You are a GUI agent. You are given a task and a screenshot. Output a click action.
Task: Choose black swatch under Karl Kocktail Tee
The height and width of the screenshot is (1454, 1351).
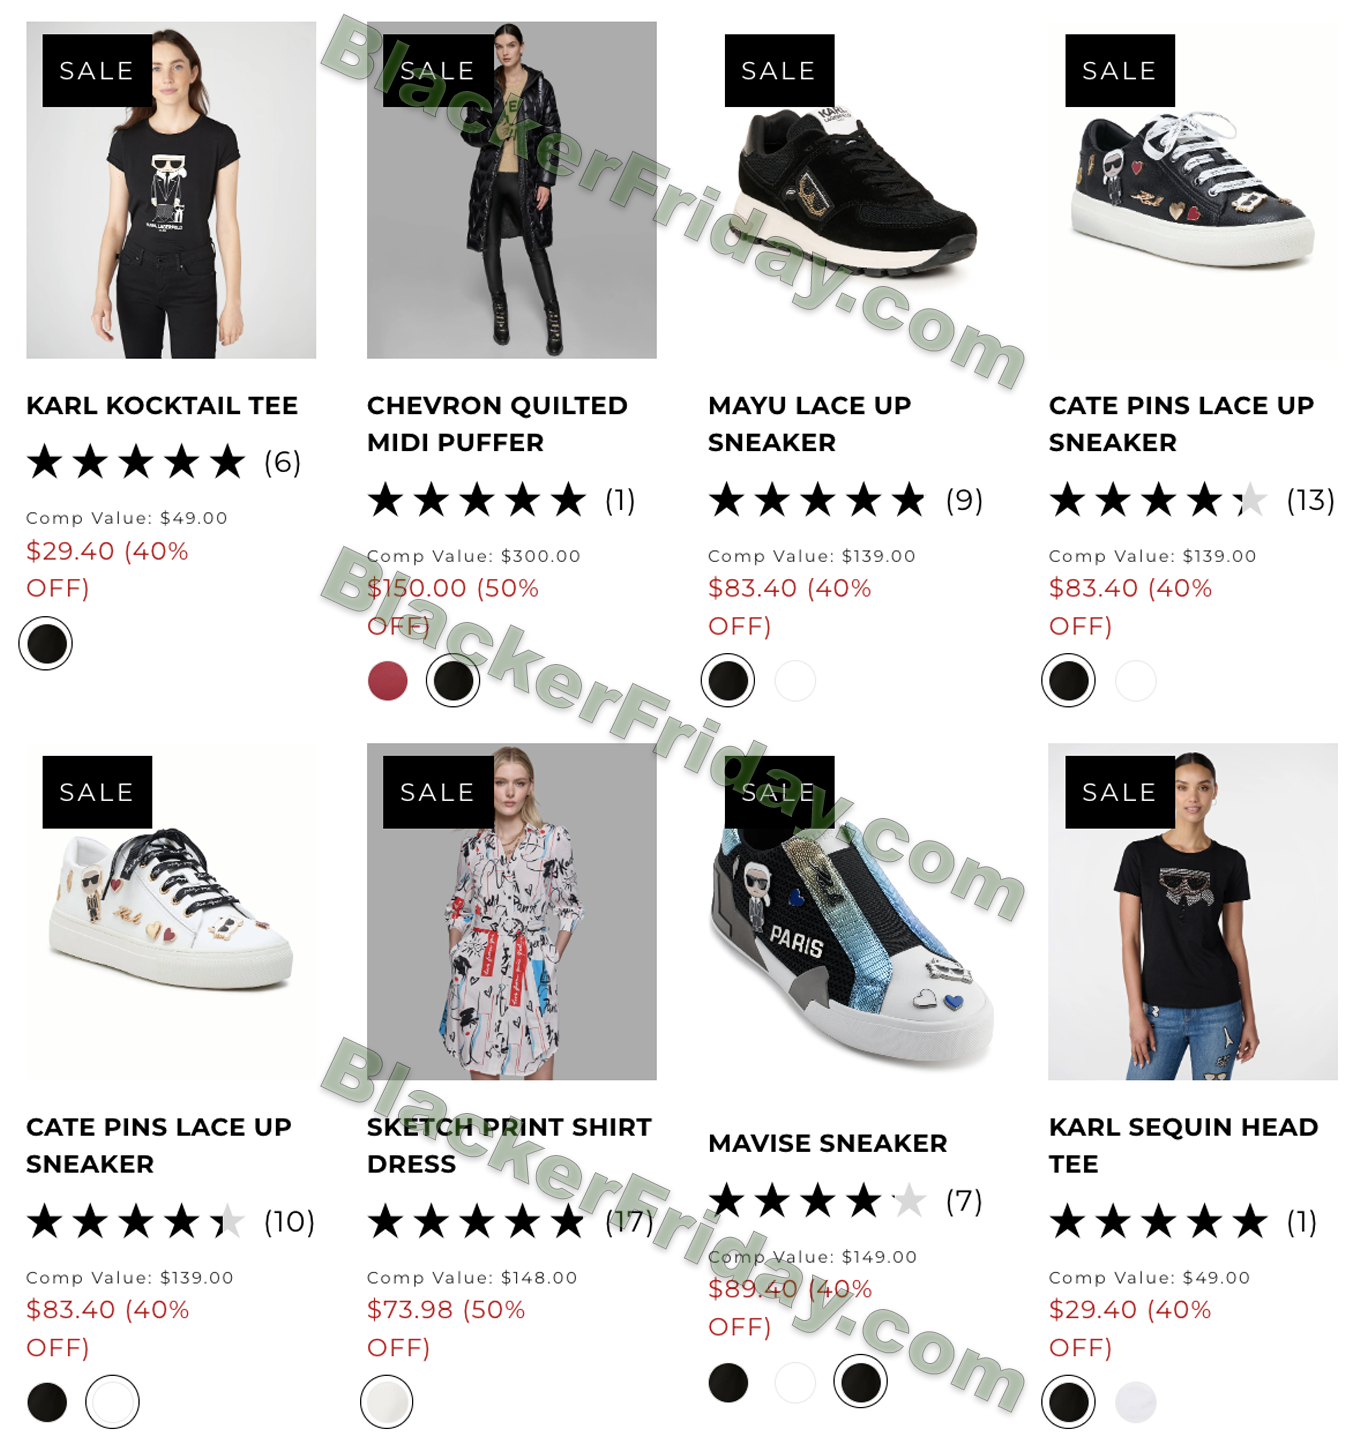click(46, 643)
